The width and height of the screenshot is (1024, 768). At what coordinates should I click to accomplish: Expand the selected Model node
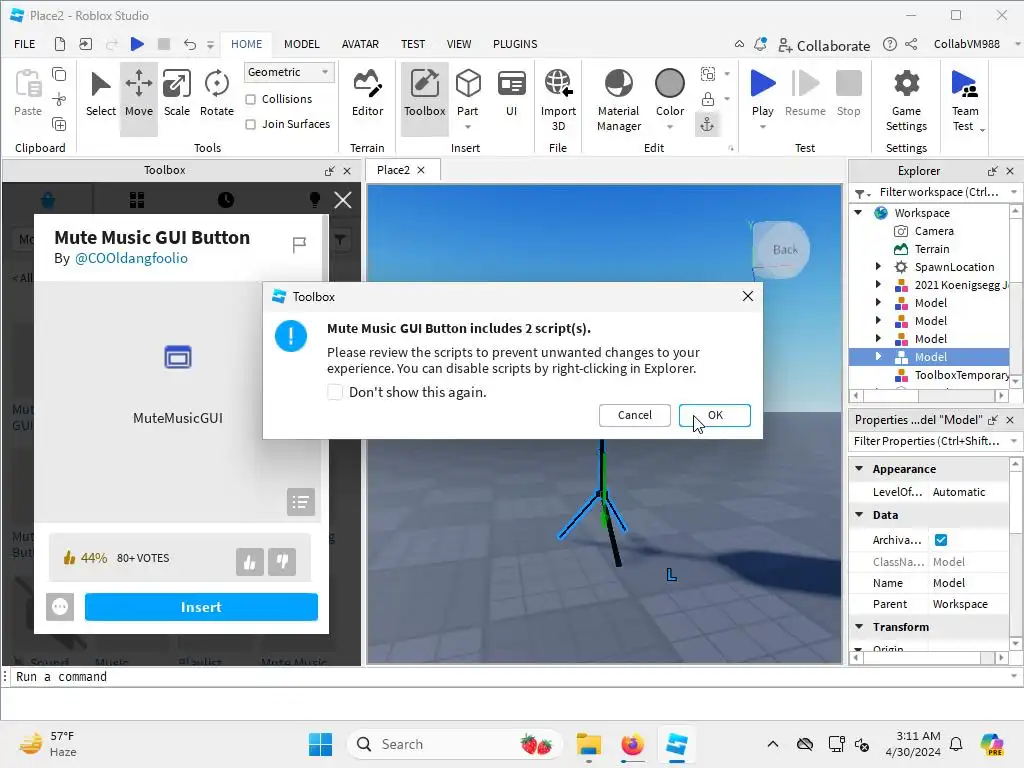[x=878, y=357]
